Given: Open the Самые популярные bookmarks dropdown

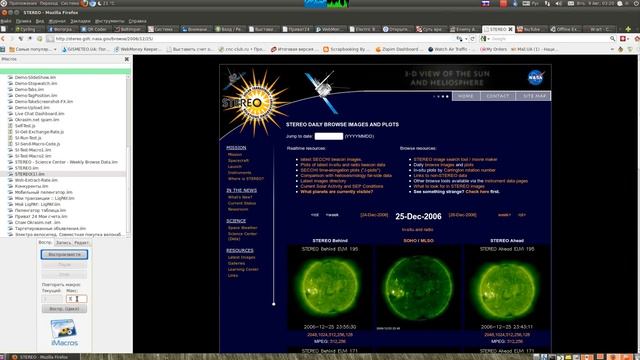Looking at the screenshot, I should click(x=33, y=49).
